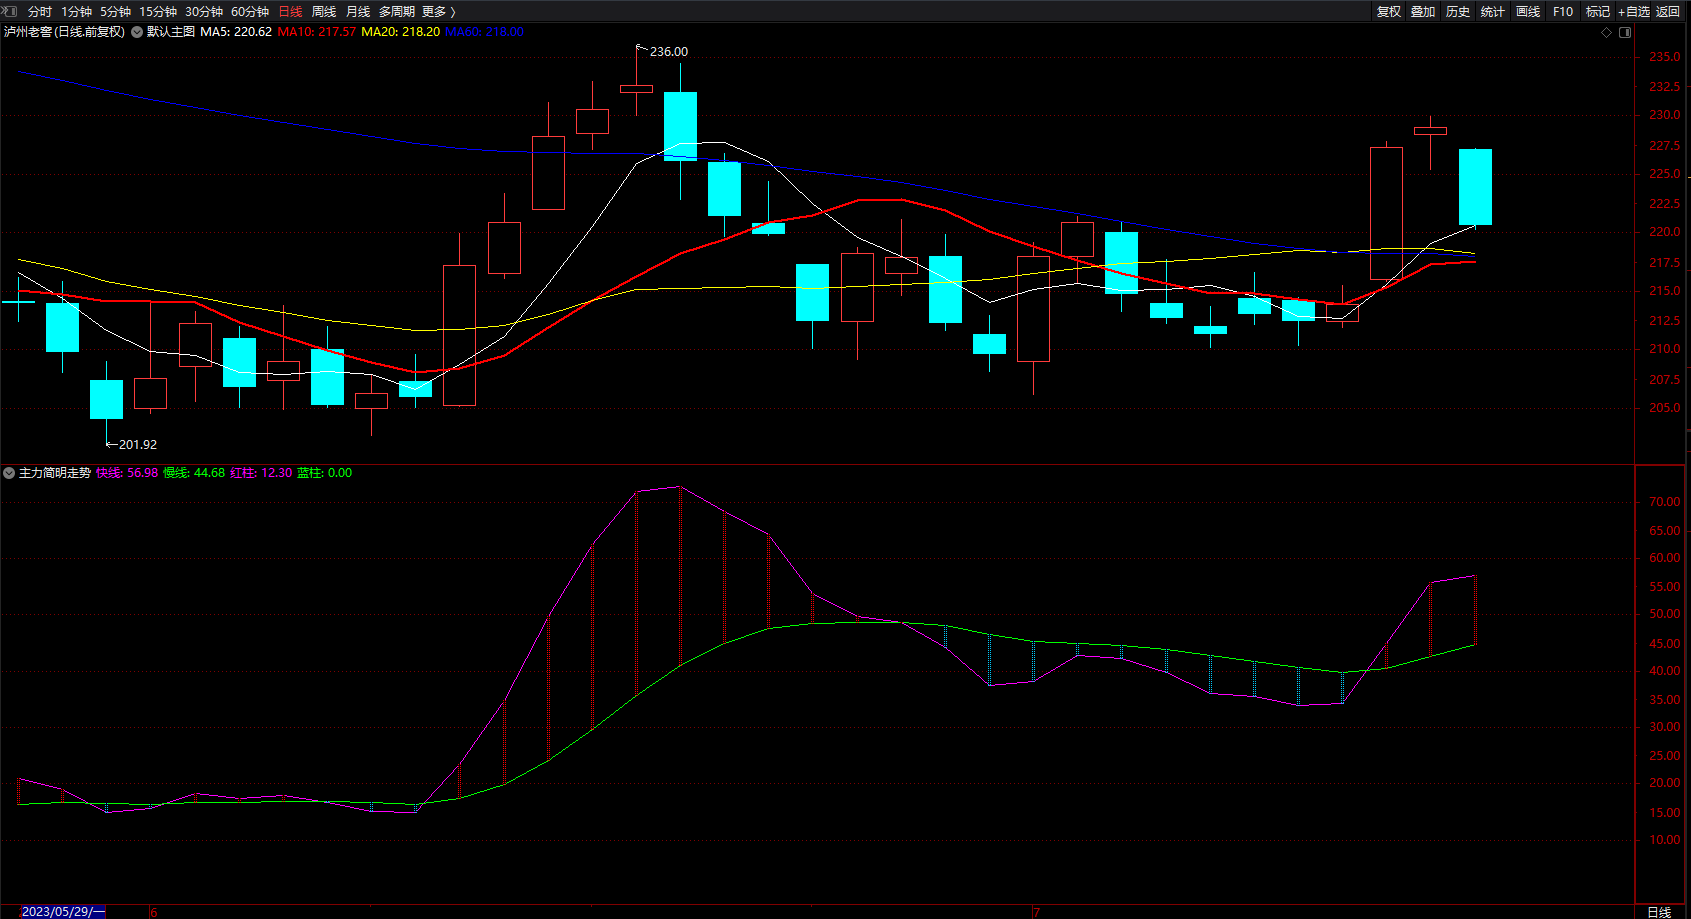Open the 复权 adjustment options
The width and height of the screenshot is (1691, 919).
(1389, 12)
